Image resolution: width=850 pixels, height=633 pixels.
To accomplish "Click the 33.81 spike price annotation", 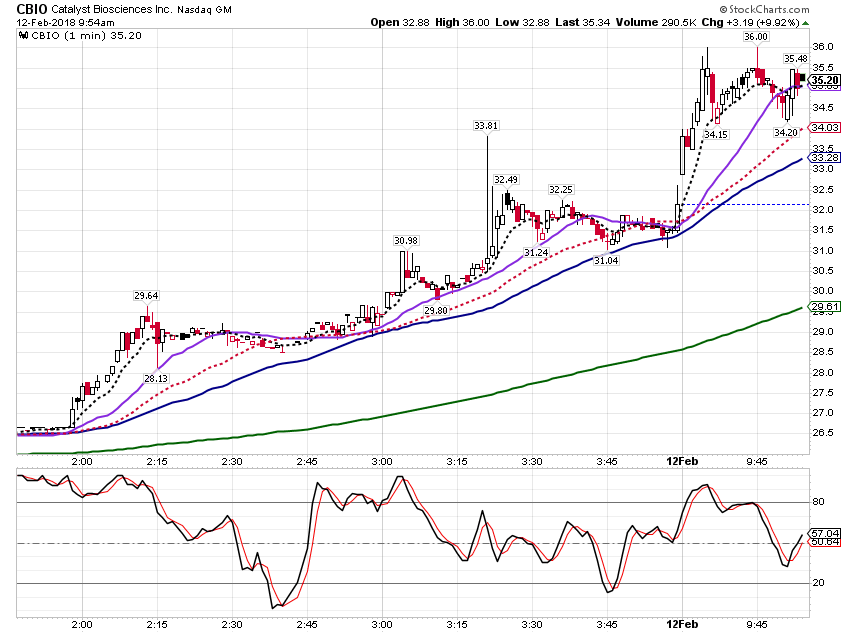I will point(486,125).
